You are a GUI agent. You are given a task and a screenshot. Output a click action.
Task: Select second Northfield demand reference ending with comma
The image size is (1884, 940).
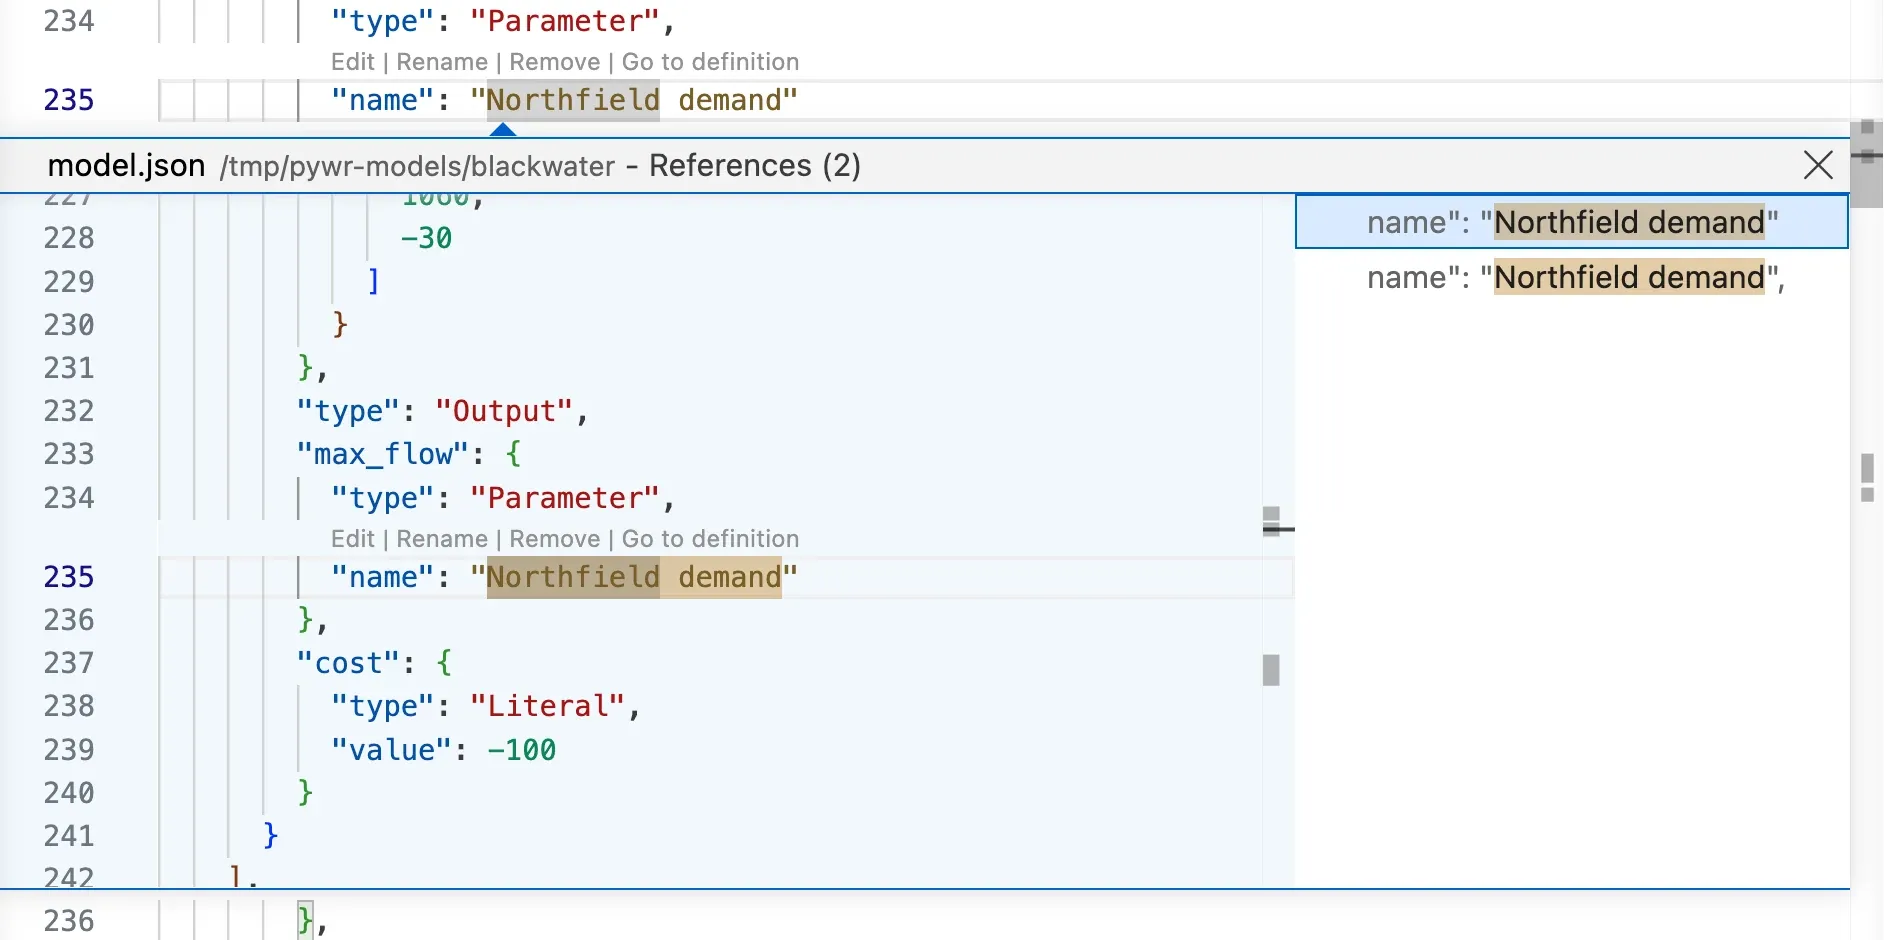coord(1571,277)
